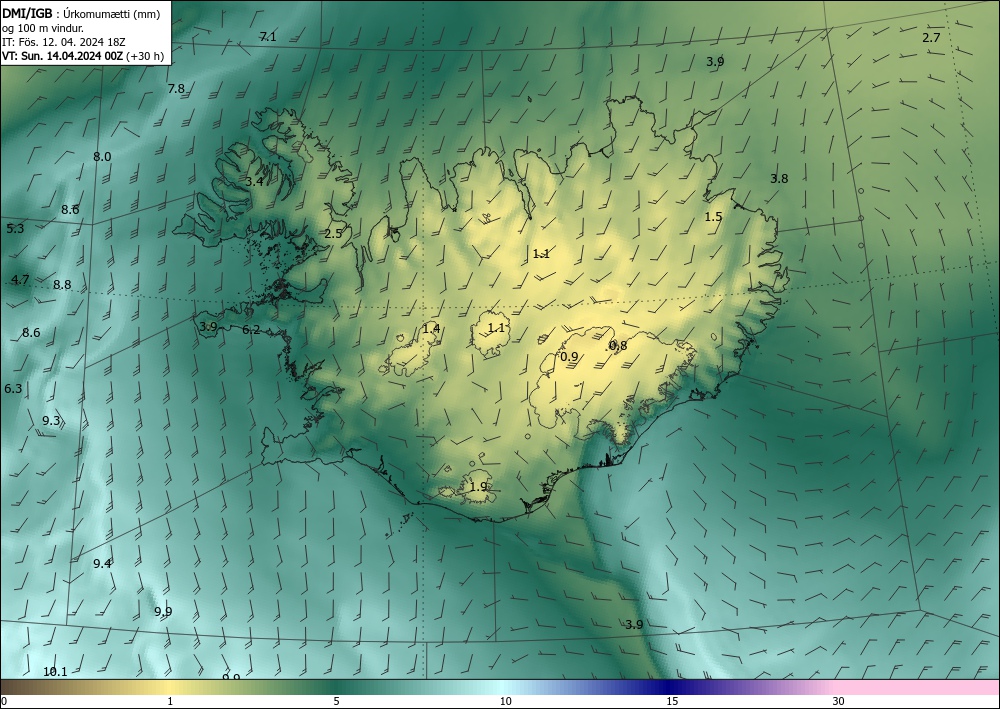Viewport: 1000px width, 709px height.
Task: Click the 8.8 value on the map
Action: click(62, 284)
